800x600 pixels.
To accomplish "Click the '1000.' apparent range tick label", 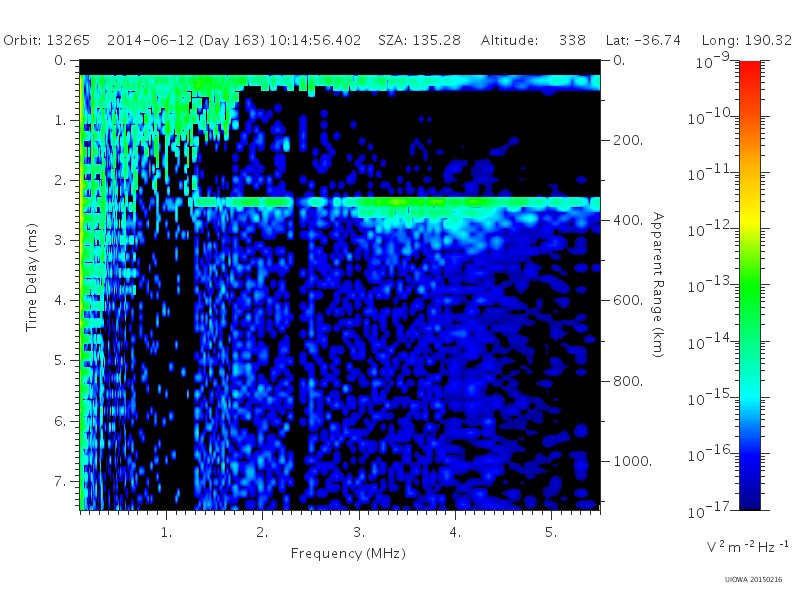I will point(633,461).
